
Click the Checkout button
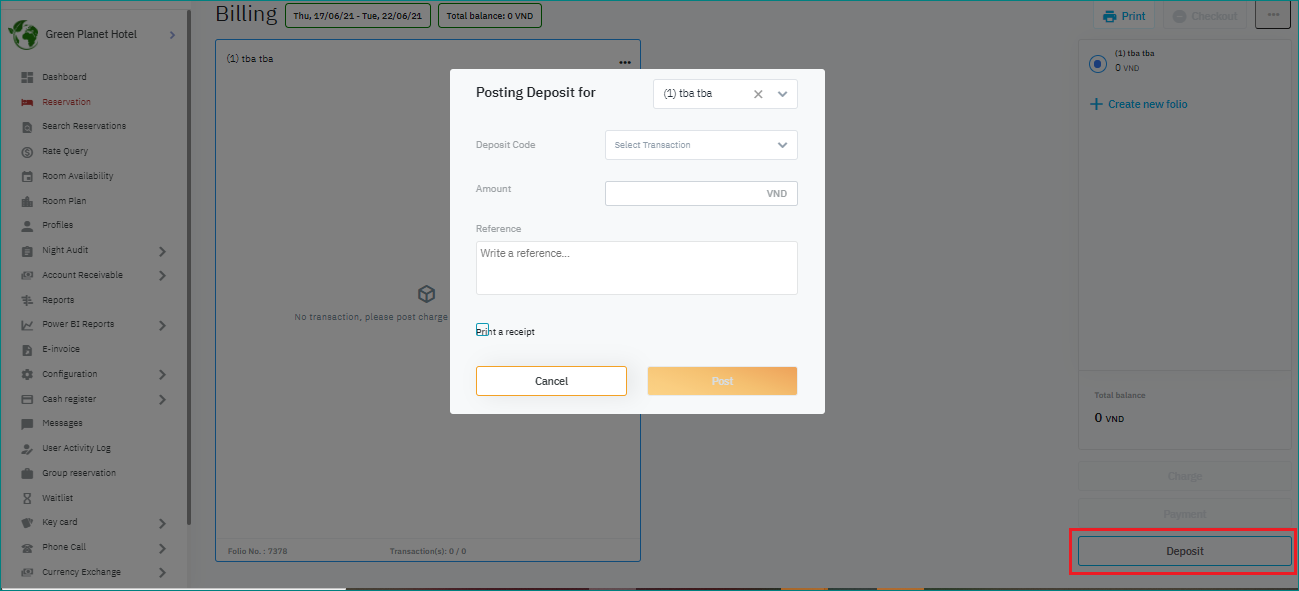pyautogui.click(x=1205, y=16)
